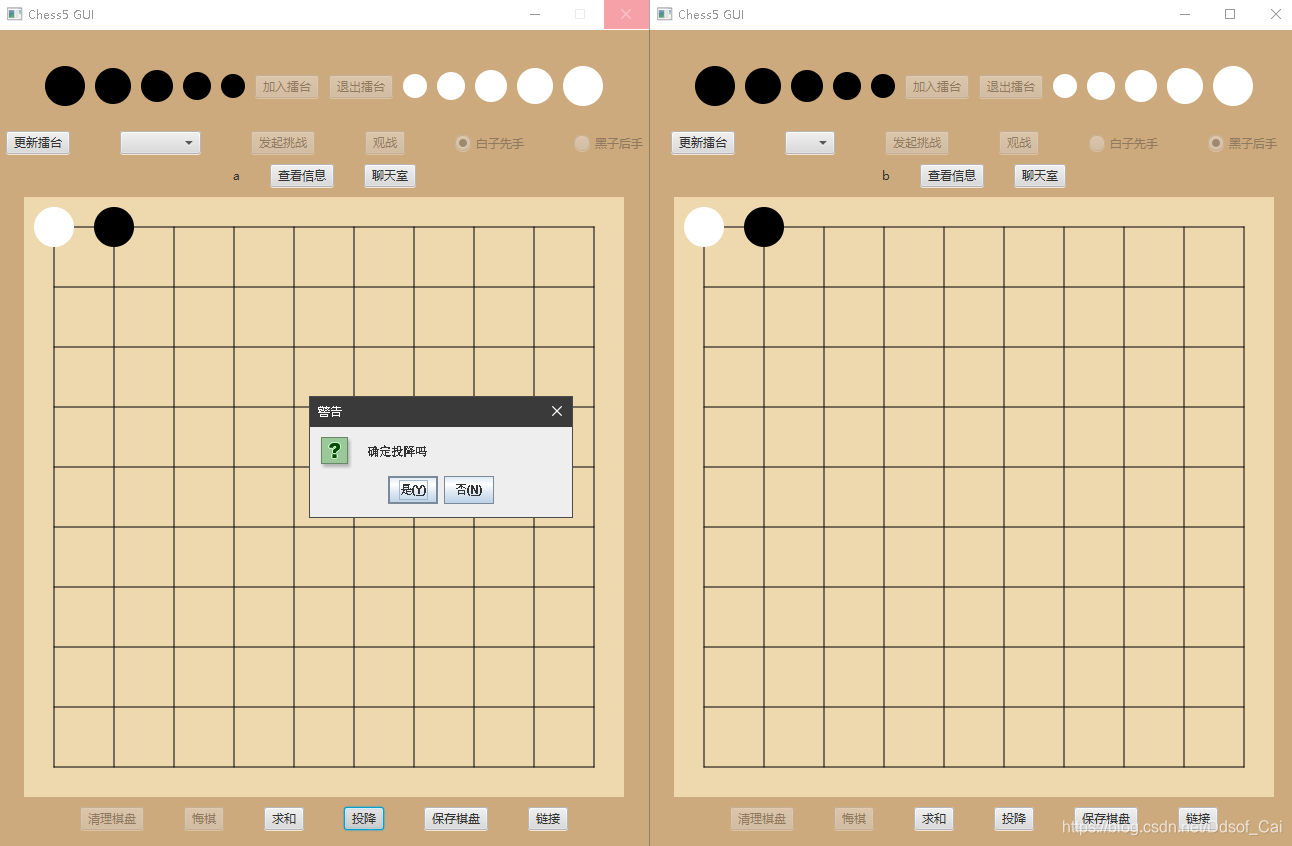Click 更新擂台 in left window

pyautogui.click(x=38, y=143)
